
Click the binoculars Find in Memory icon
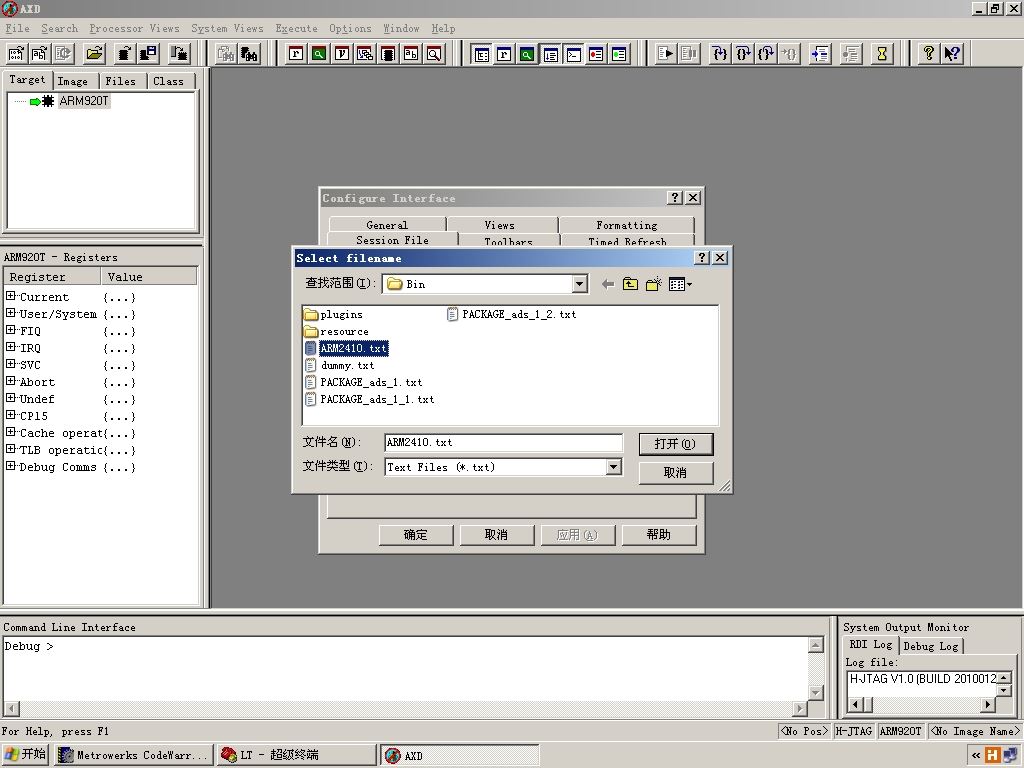[249, 54]
